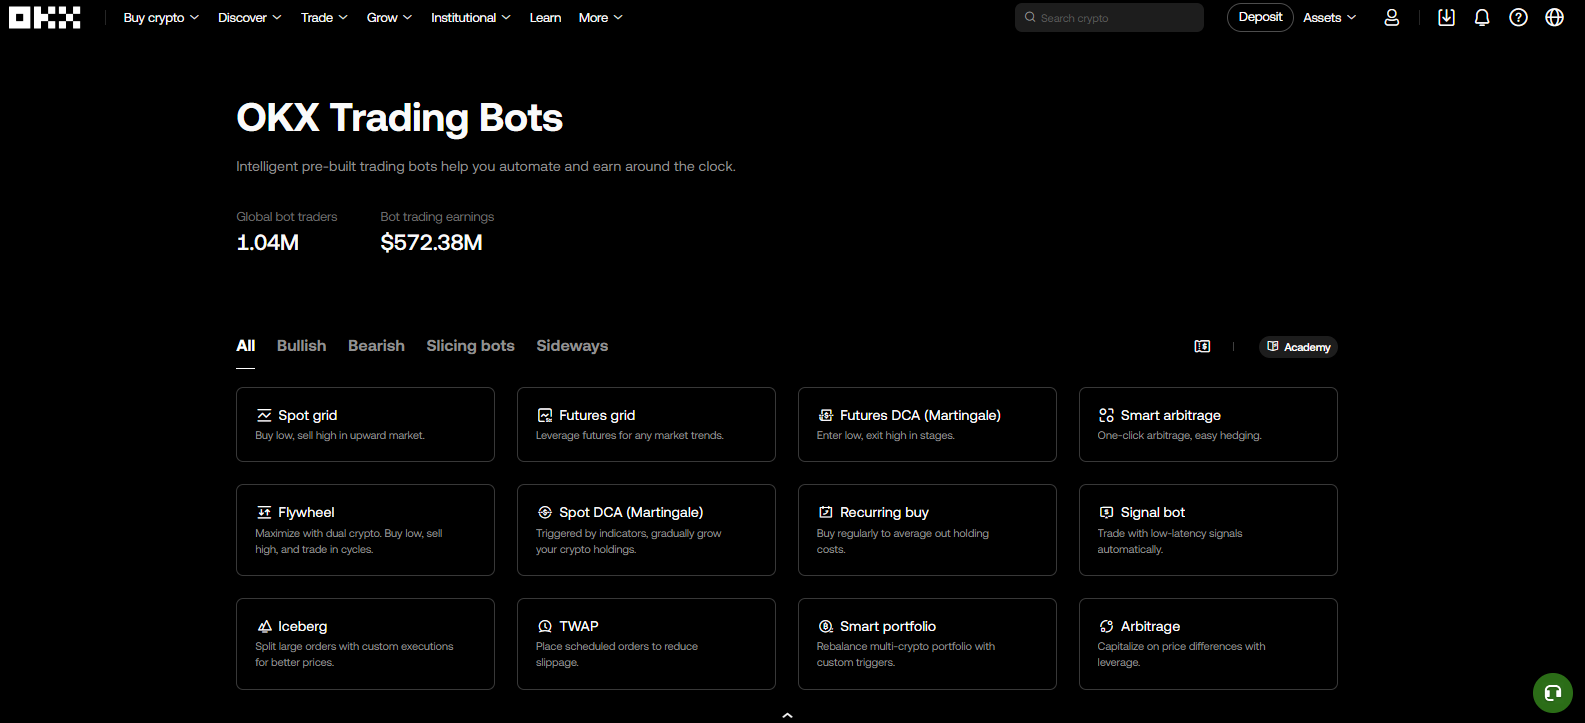The image size is (1585, 723).
Task: Click the Futures grid bot icon
Action: (545, 415)
